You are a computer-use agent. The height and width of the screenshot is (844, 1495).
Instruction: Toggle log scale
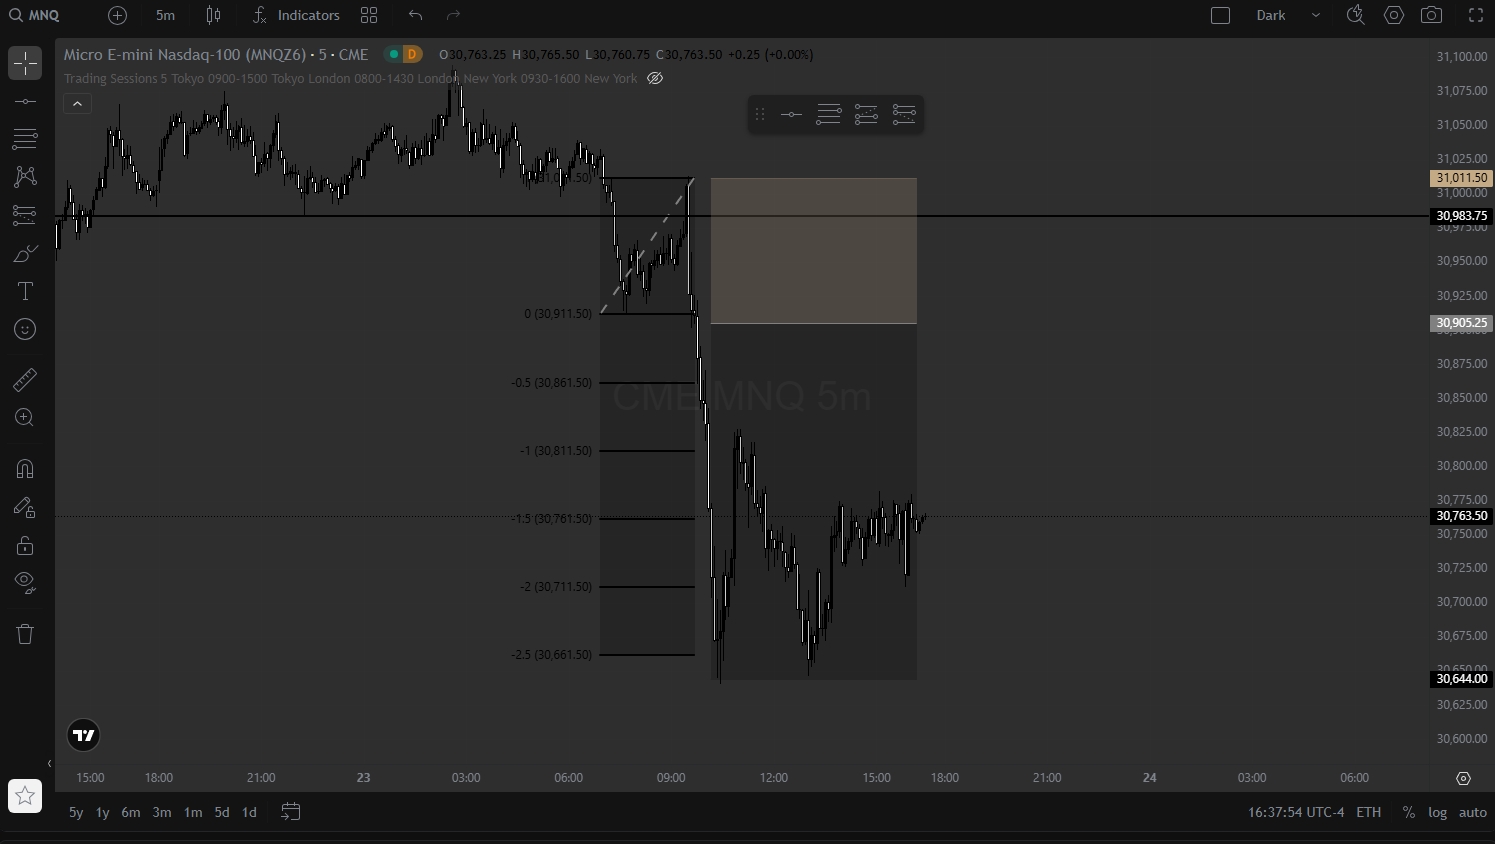[1437, 812]
